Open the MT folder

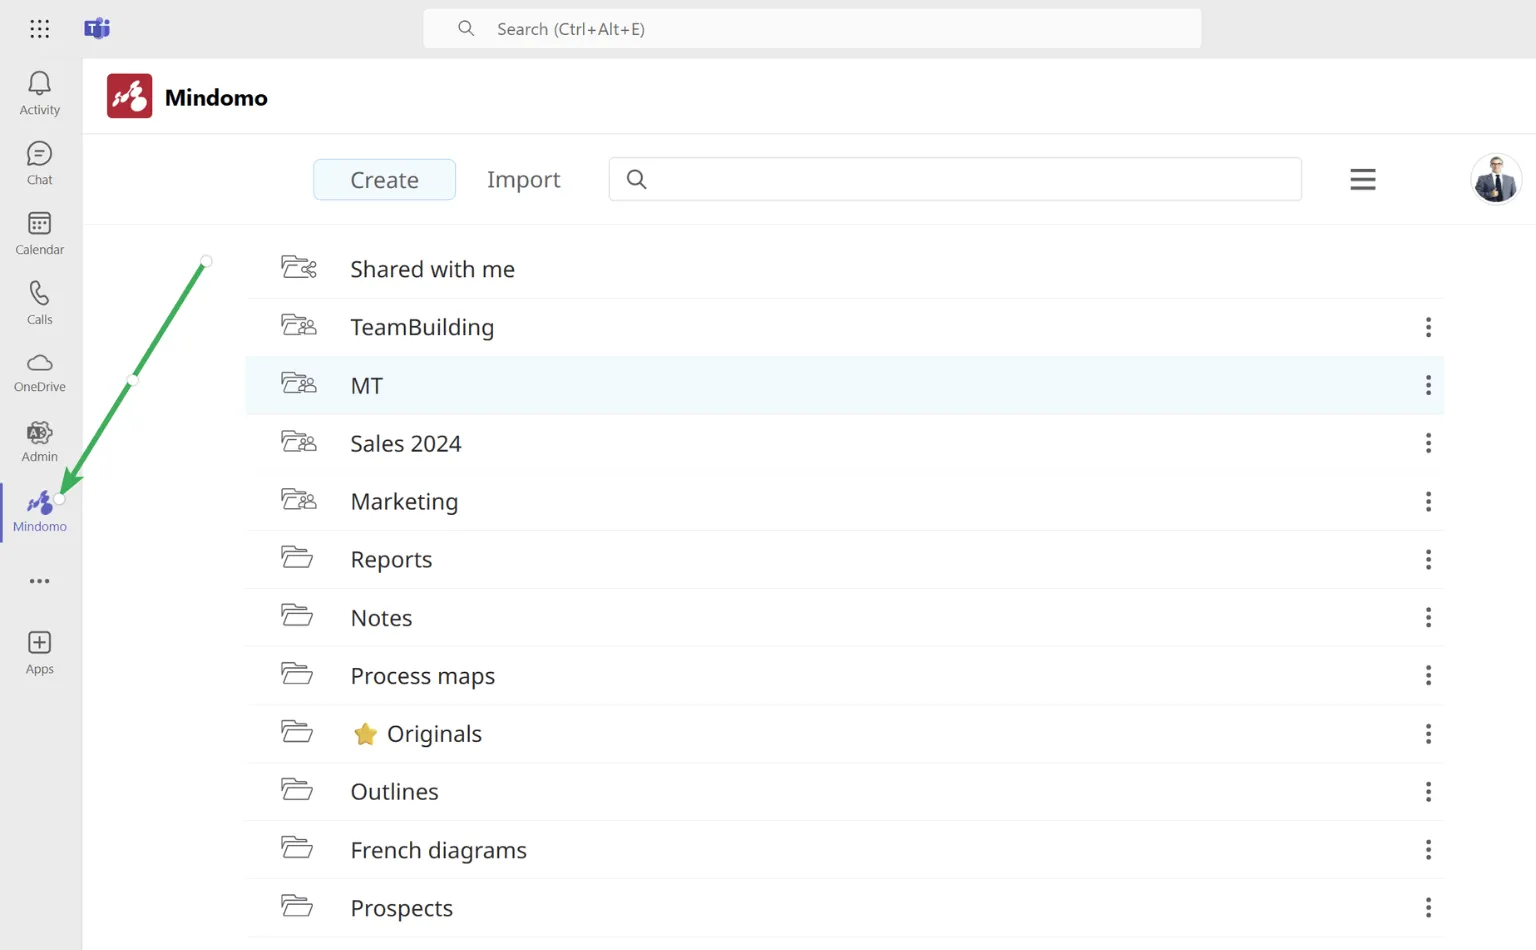(845, 385)
